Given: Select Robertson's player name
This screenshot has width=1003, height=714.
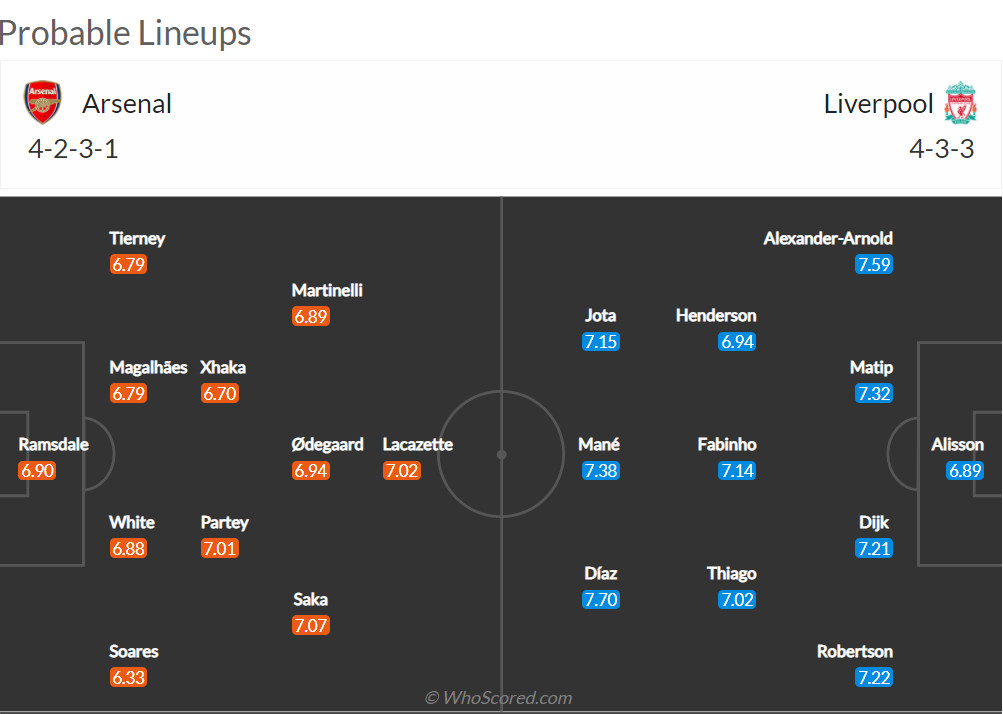Looking at the screenshot, I should [x=855, y=652].
